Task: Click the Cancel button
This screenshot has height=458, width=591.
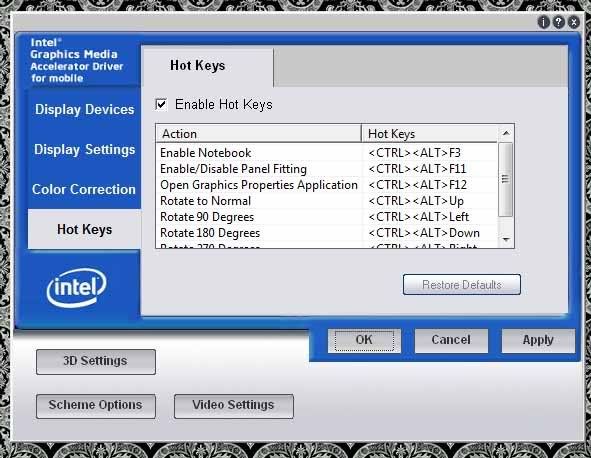Action: click(x=451, y=340)
